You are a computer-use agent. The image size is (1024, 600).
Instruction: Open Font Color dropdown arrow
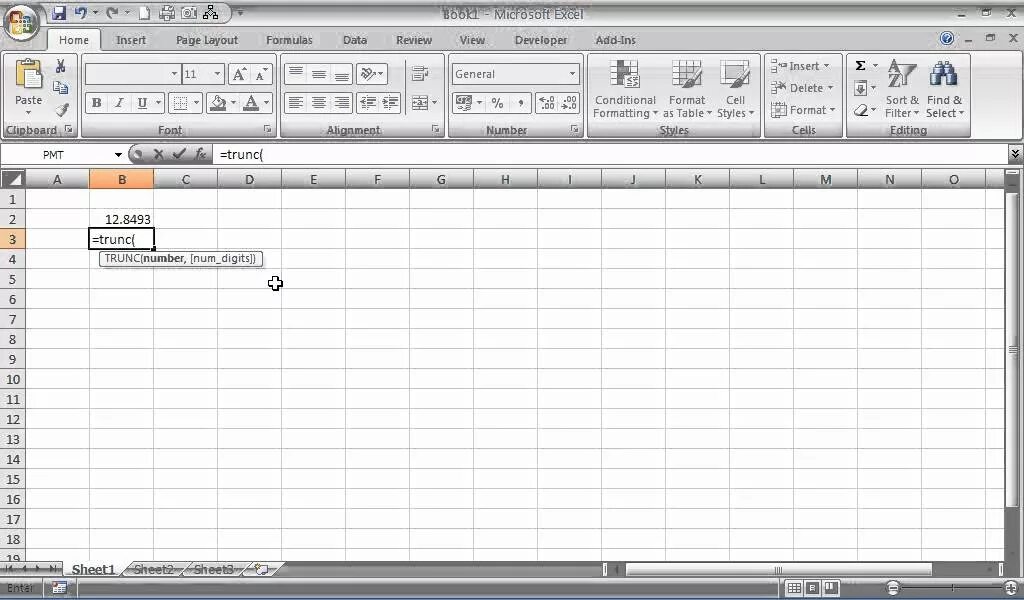[x=266, y=103]
